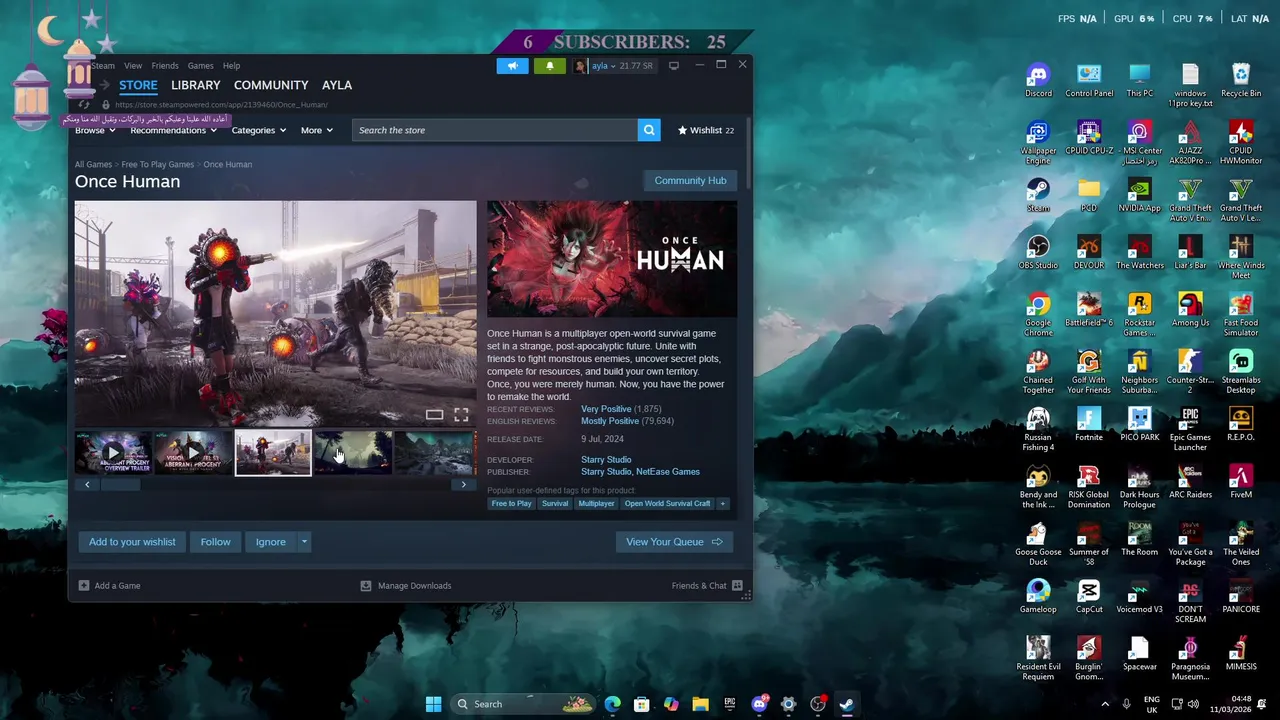Open Google Chrome desktop icon

coord(1038,315)
